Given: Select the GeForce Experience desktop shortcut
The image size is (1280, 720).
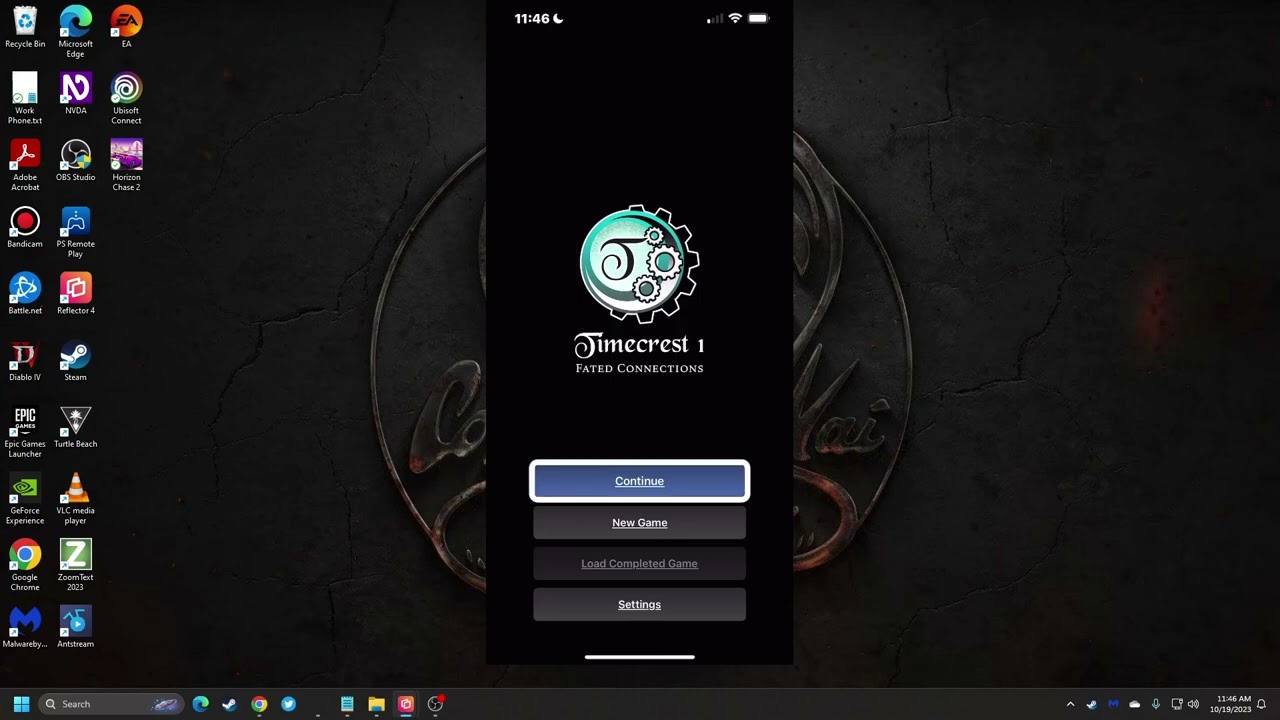Looking at the screenshot, I should pos(25,499).
